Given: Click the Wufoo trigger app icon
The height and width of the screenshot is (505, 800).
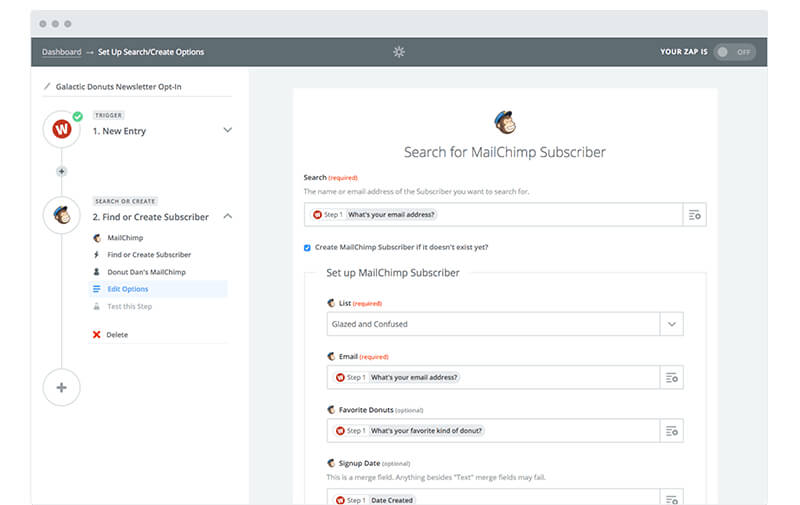Looking at the screenshot, I should pyautogui.click(x=62, y=129).
